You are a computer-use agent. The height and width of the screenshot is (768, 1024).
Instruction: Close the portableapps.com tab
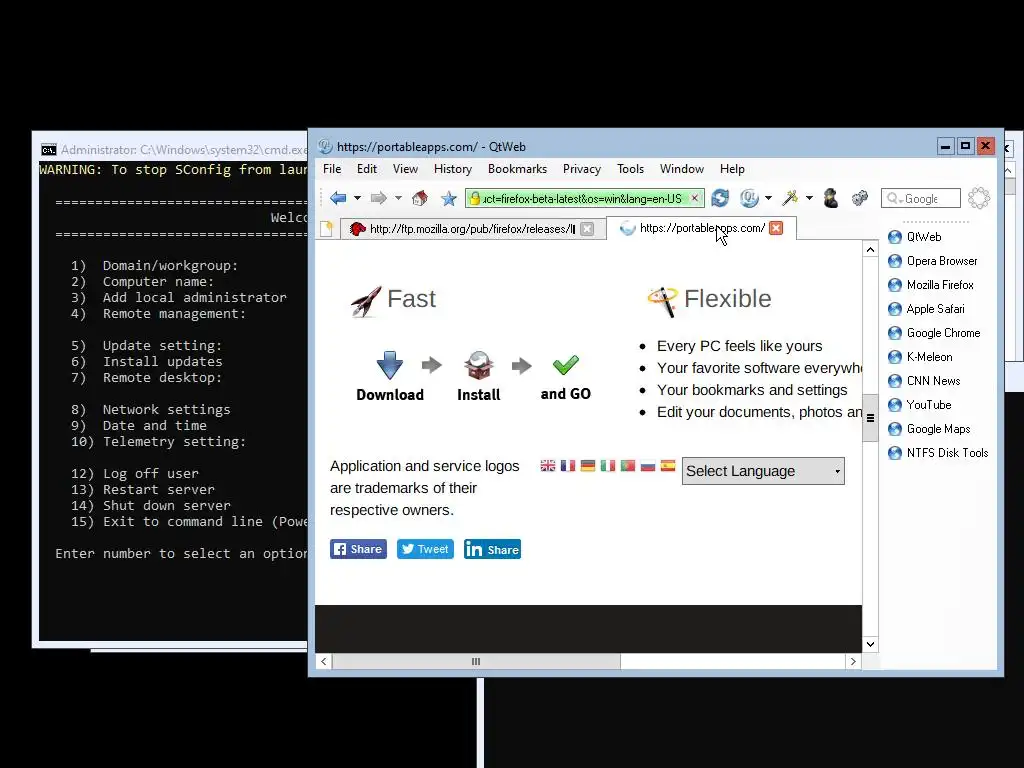coord(776,228)
